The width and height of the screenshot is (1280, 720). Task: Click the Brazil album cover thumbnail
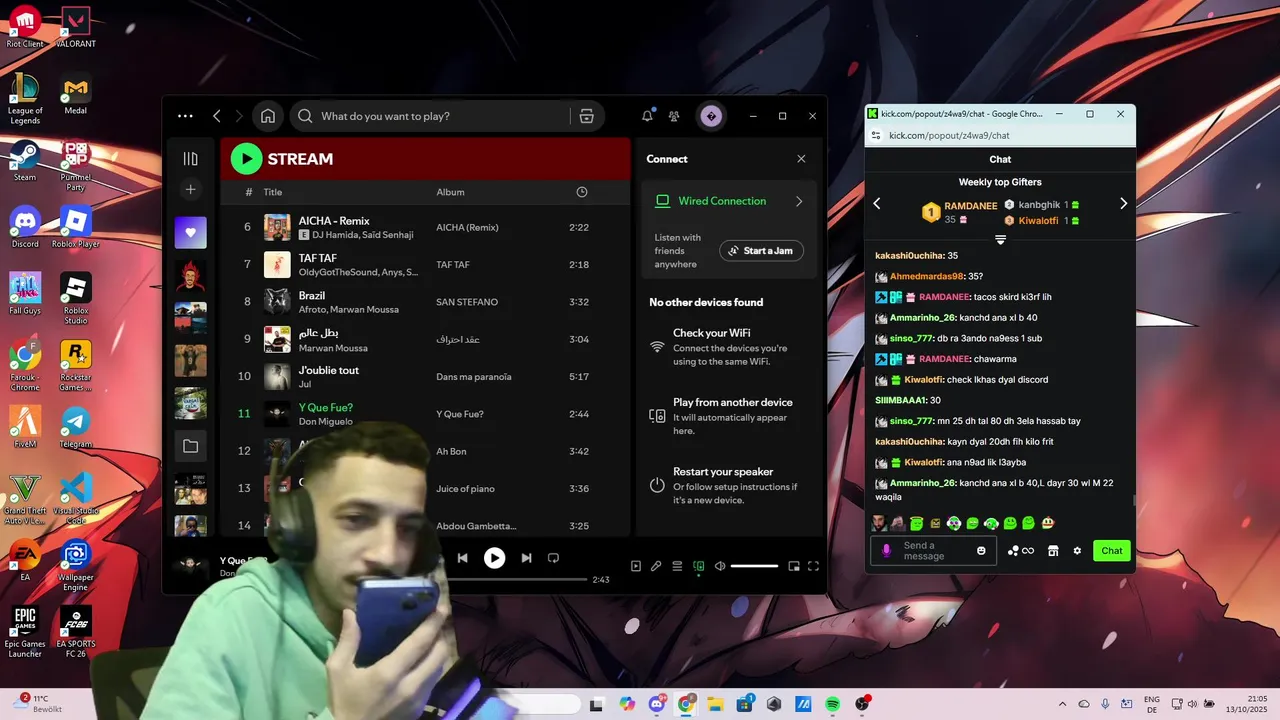coord(277,302)
